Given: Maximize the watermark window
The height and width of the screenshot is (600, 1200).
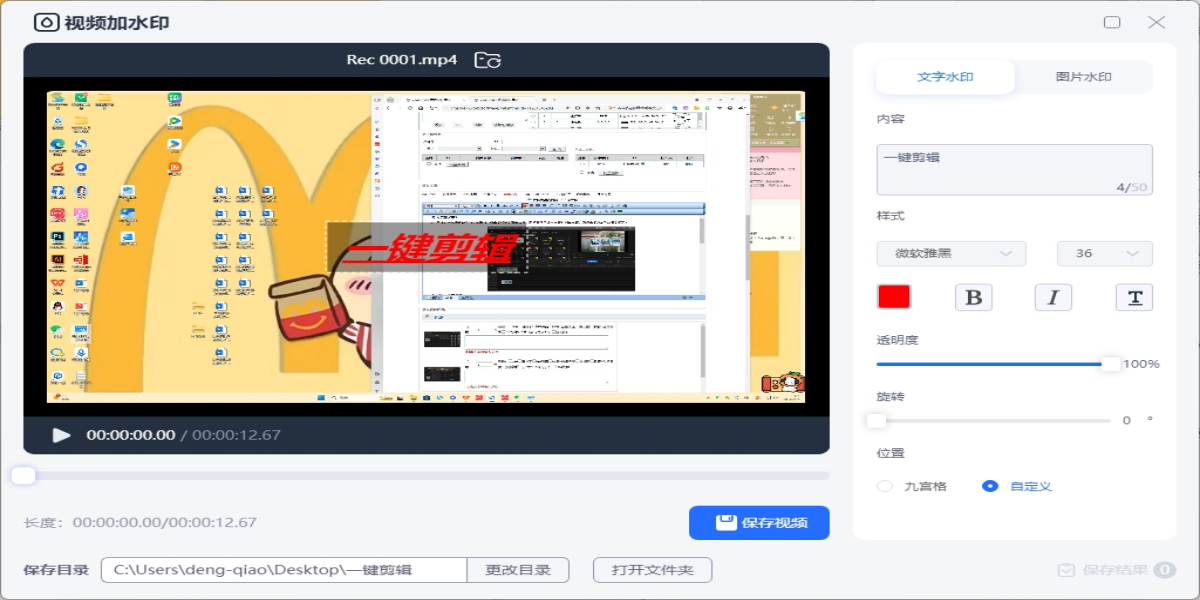Looking at the screenshot, I should click(1112, 22).
